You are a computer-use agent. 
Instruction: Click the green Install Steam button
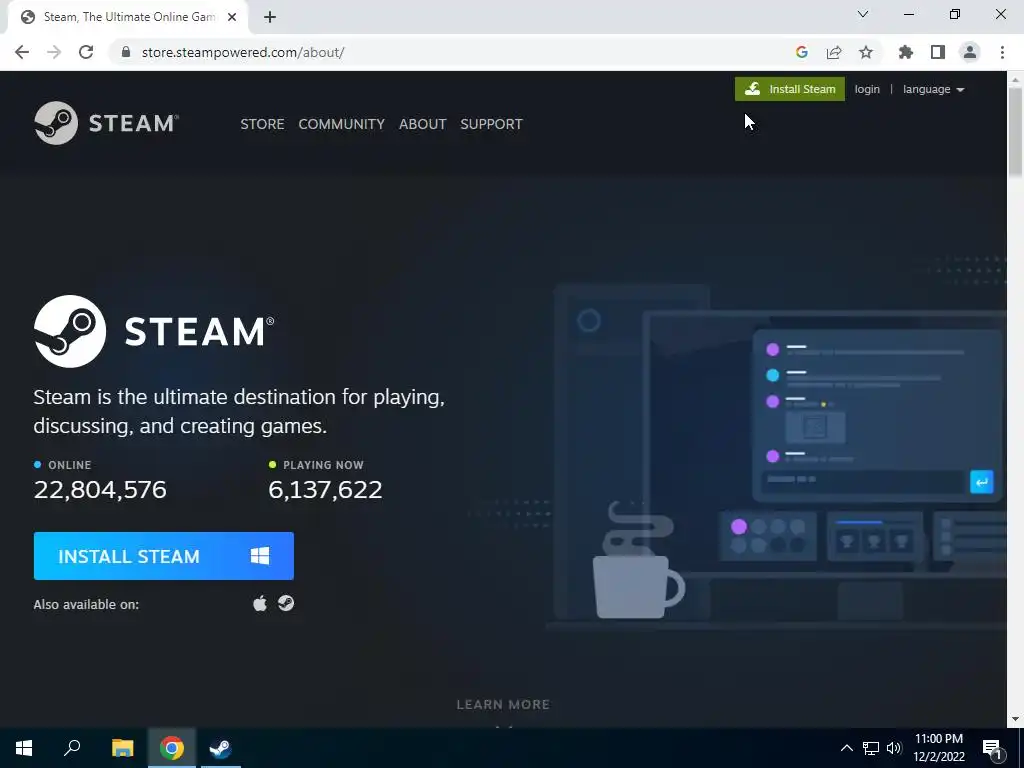pos(790,89)
